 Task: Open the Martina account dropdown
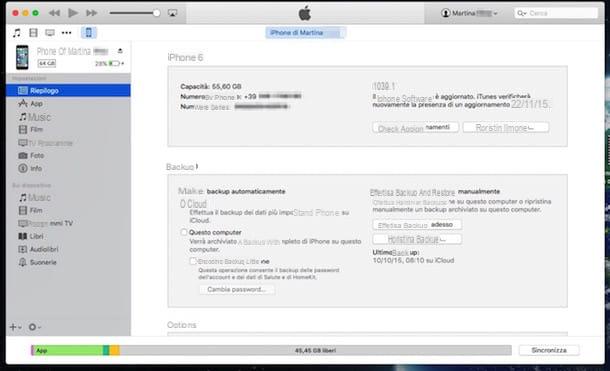click(469, 13)
